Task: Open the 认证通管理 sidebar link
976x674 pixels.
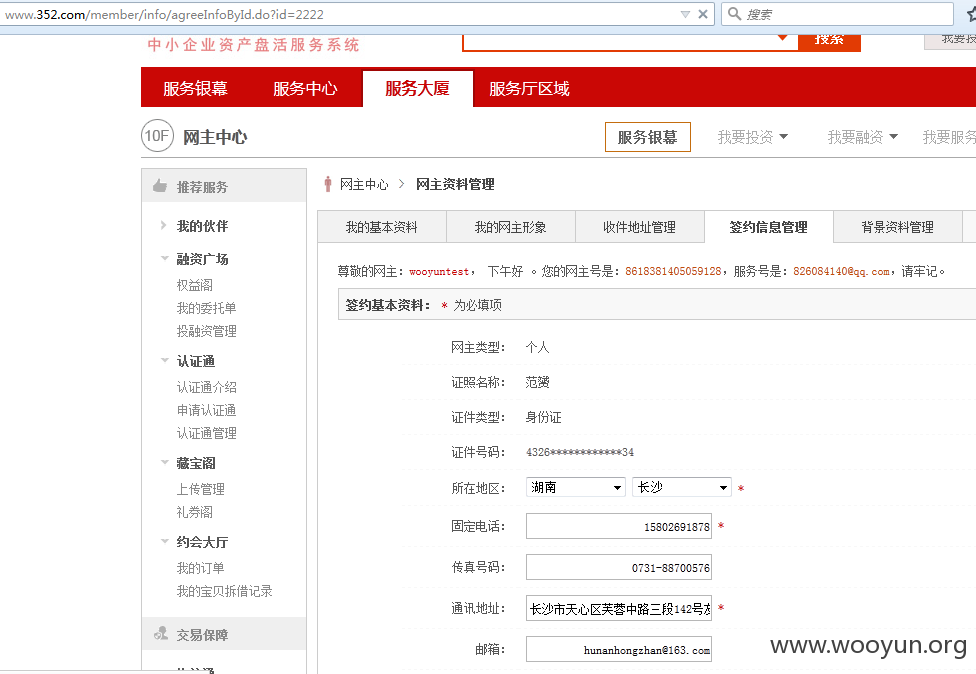Action: 207,433
